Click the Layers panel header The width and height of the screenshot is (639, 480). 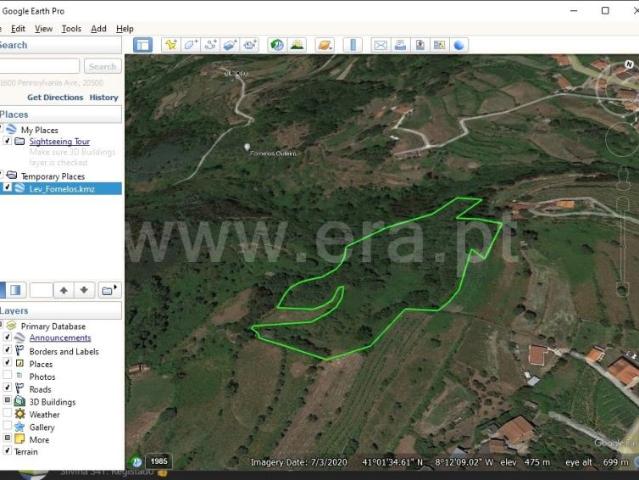[x=61, y=310]
